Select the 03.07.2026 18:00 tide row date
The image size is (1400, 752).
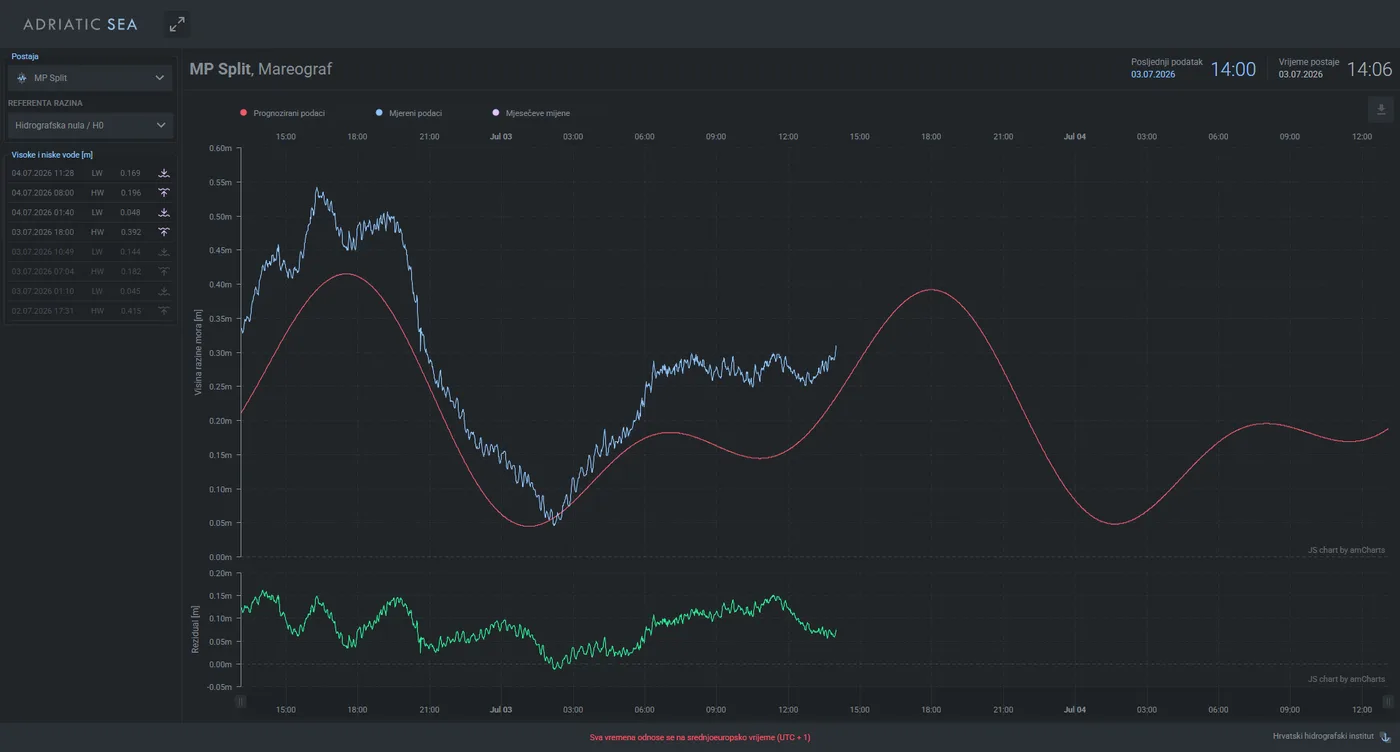[43, 232]
